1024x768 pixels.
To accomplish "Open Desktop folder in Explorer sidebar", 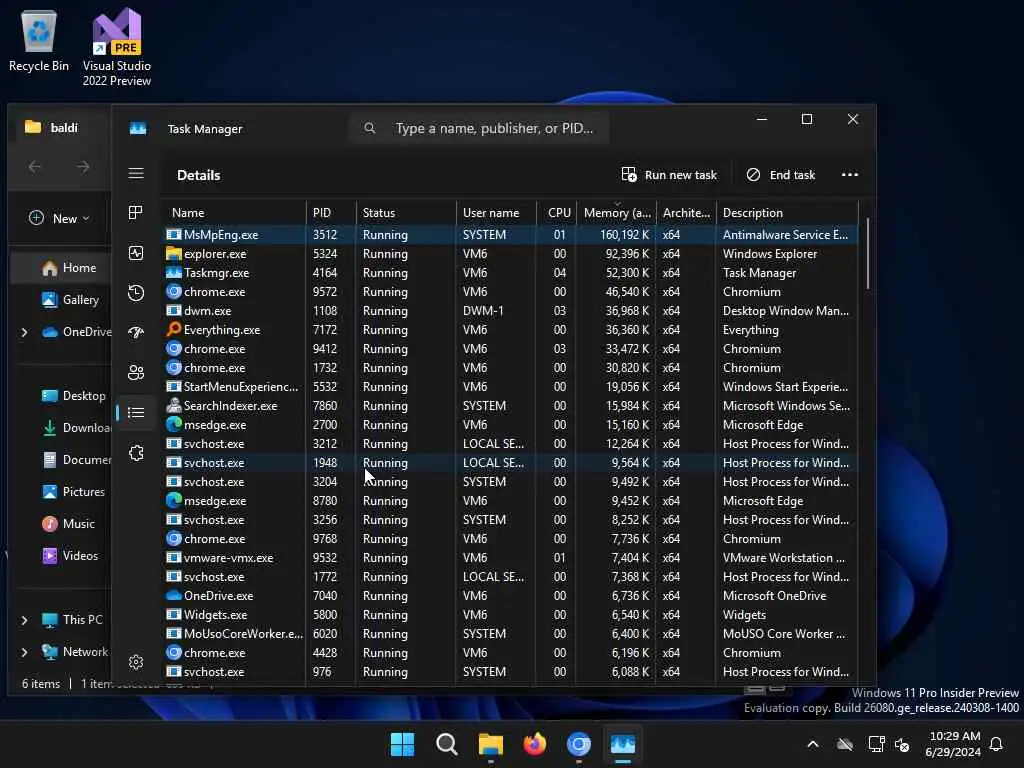I will (73, 396).
